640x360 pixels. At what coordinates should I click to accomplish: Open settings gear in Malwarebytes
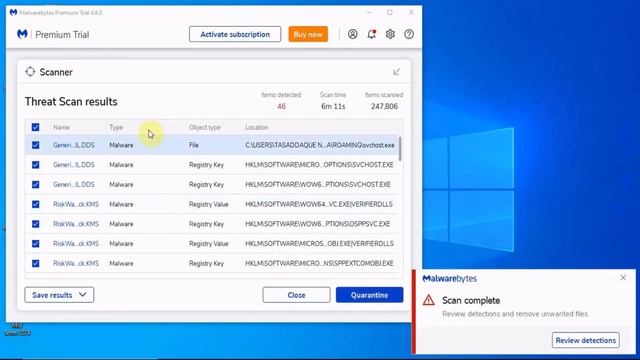pos(390,34)
